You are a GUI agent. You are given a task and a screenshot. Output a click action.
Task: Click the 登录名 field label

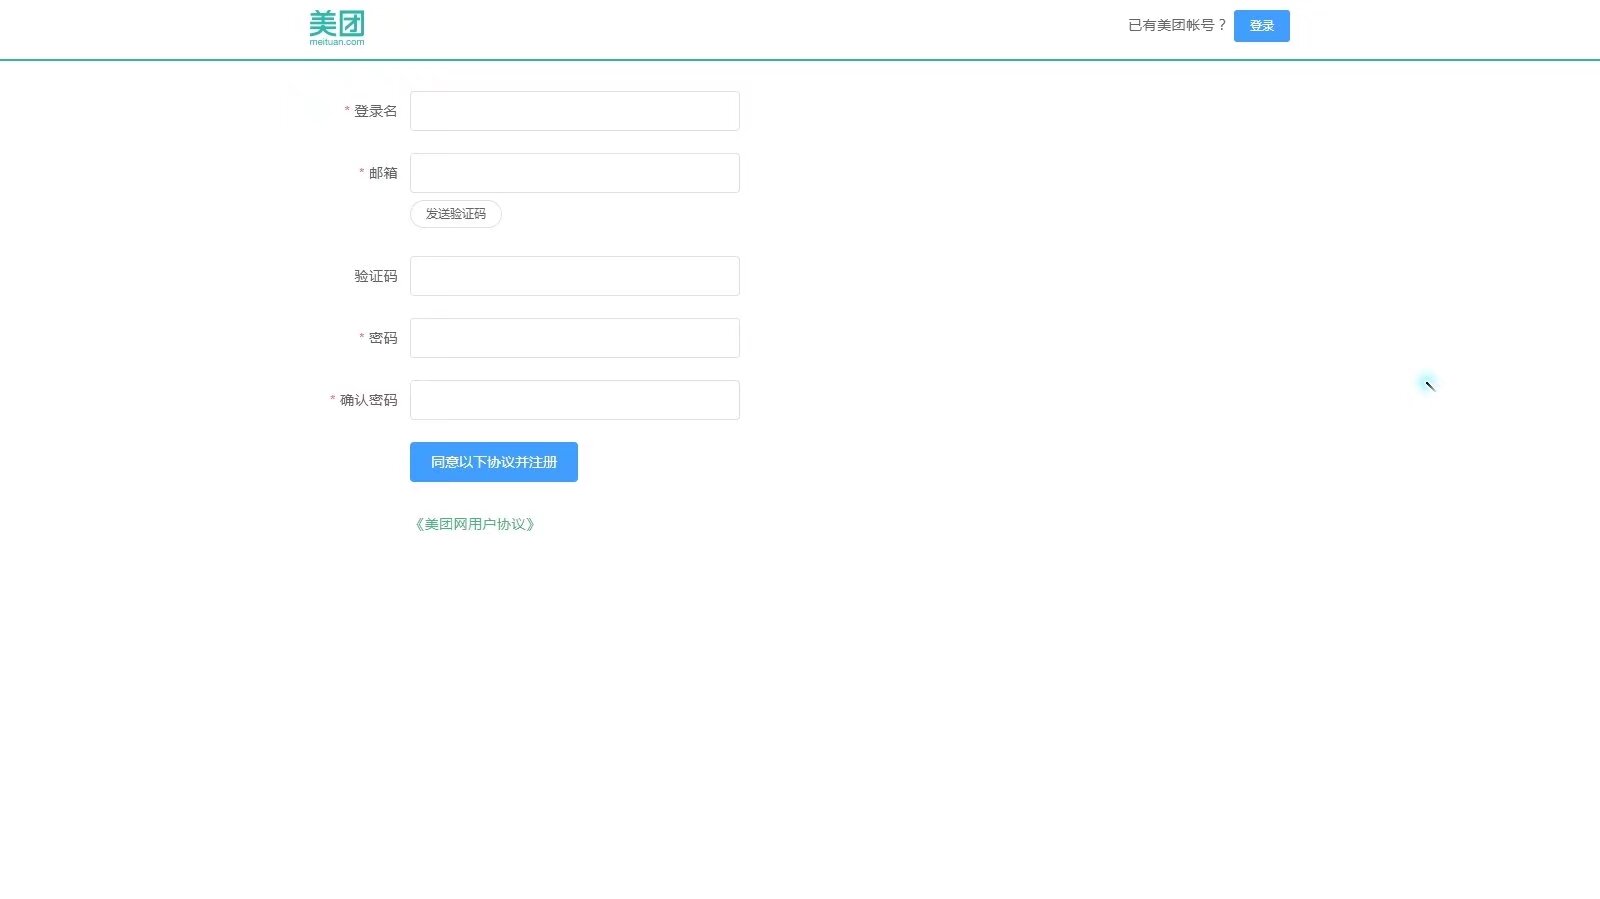point(376,111)
